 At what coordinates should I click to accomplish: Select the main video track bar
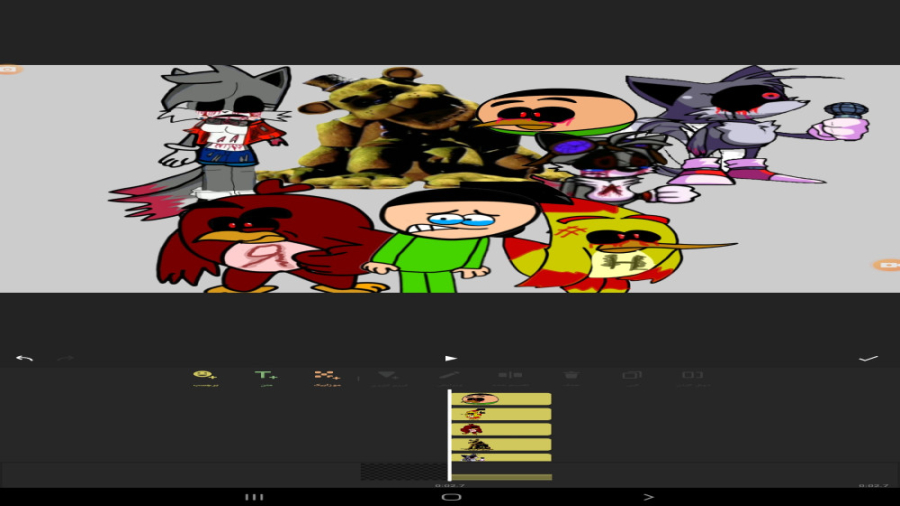pos(501,477)
